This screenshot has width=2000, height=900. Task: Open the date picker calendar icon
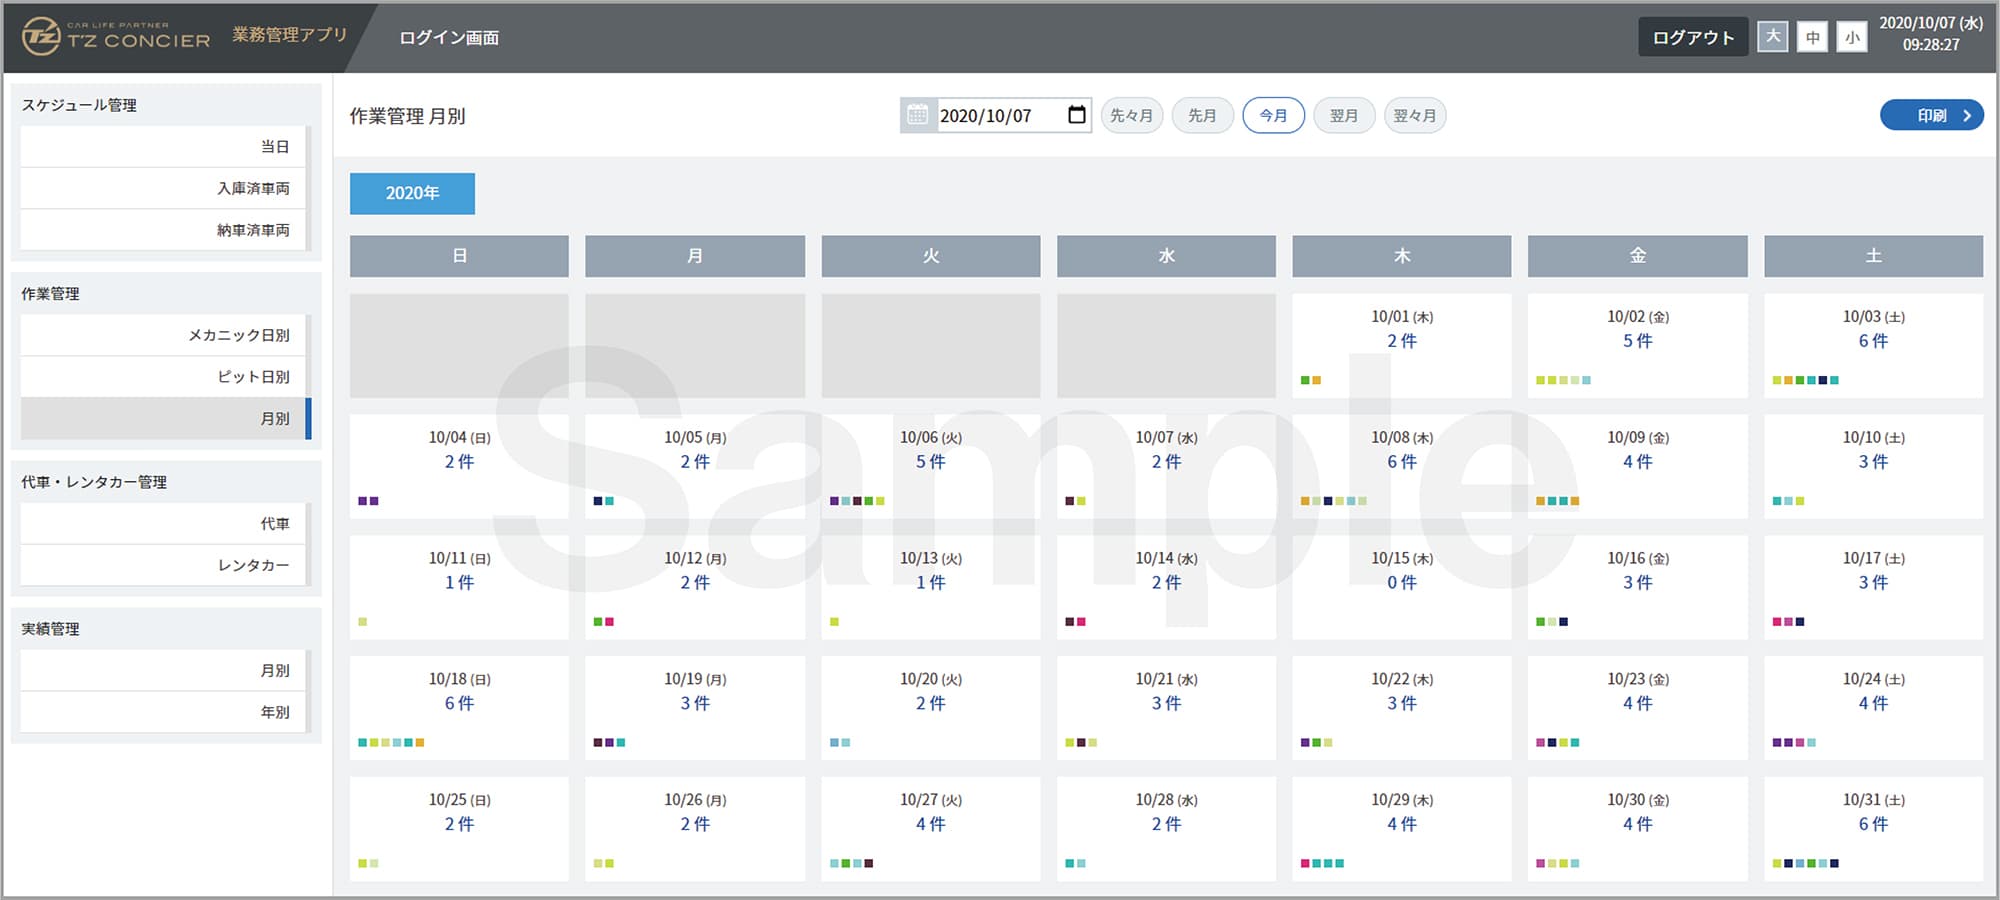pos(1076,115)
